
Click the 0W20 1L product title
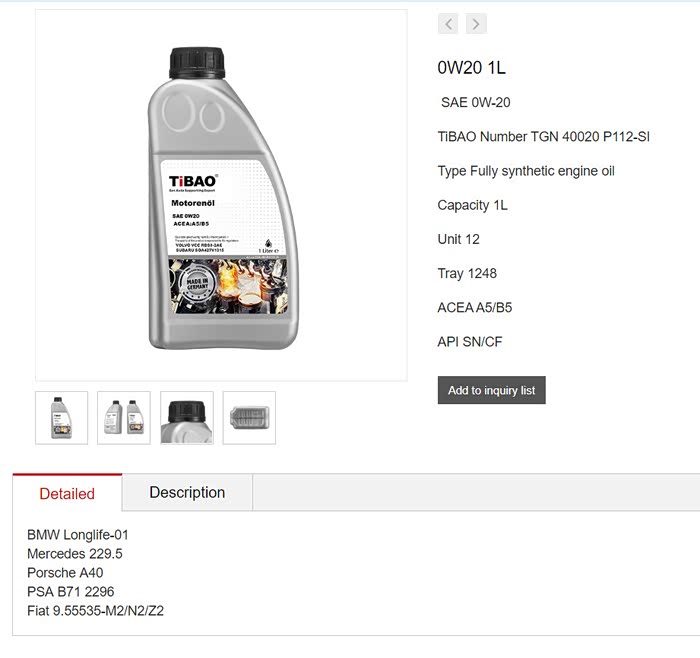click(472, 68)
